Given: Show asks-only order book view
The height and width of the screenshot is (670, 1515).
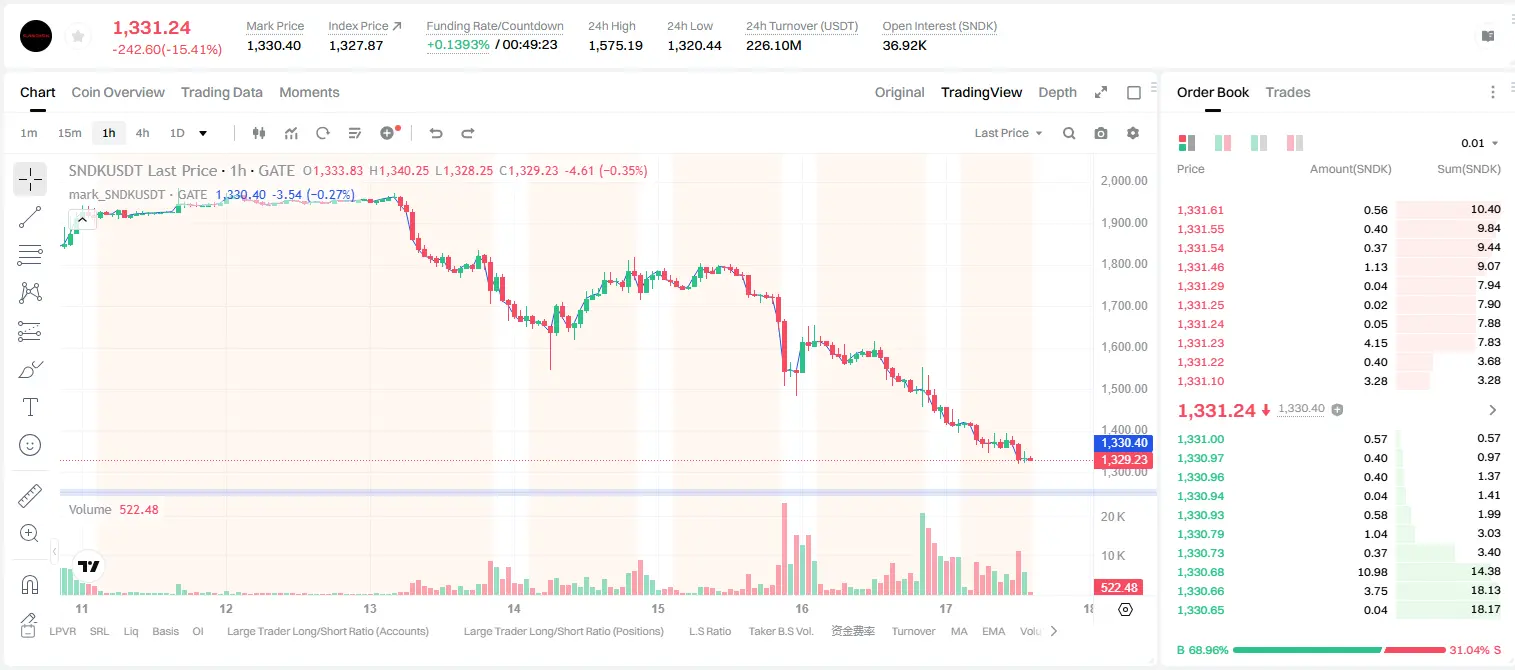Looking at the screenshot, I should click(x=1295, y=143).
